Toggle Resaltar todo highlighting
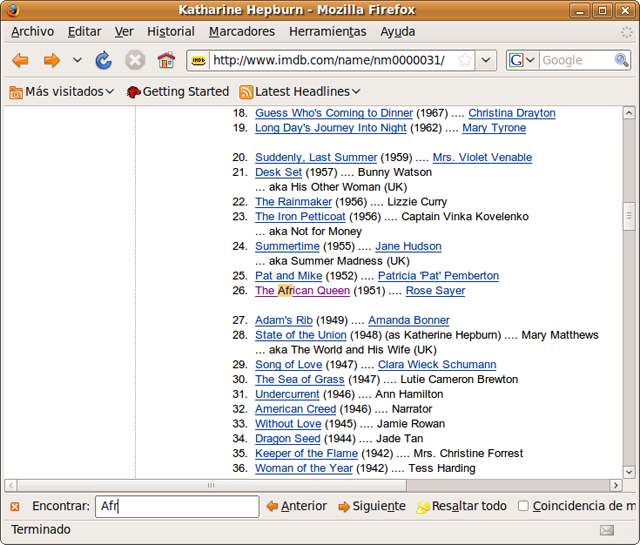Viewport: 640px width, 545px height. (461, 506)
